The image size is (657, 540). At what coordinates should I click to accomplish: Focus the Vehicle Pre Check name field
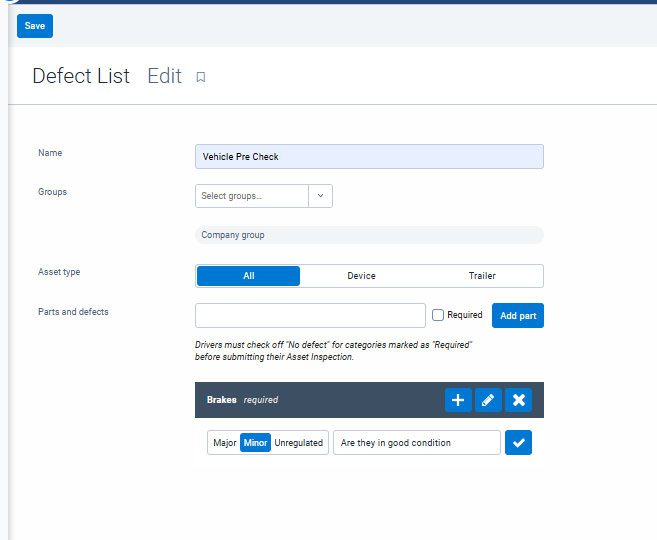click(x=369, y=157)
